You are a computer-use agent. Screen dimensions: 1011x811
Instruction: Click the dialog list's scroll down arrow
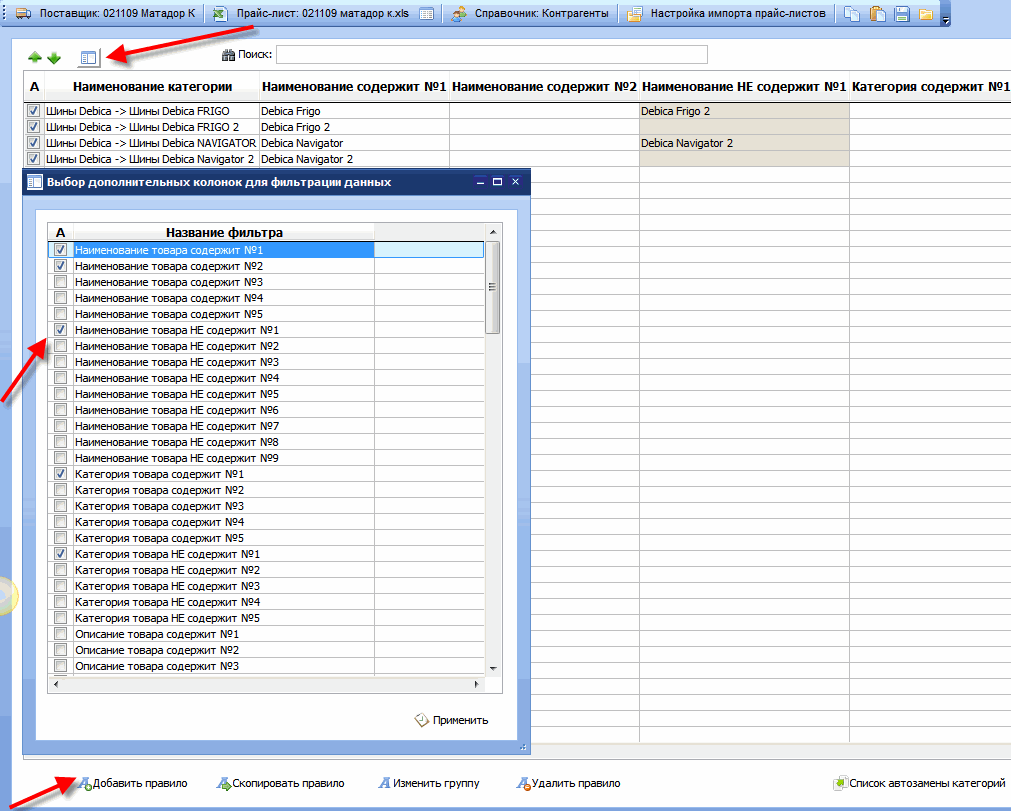[493, 669]
